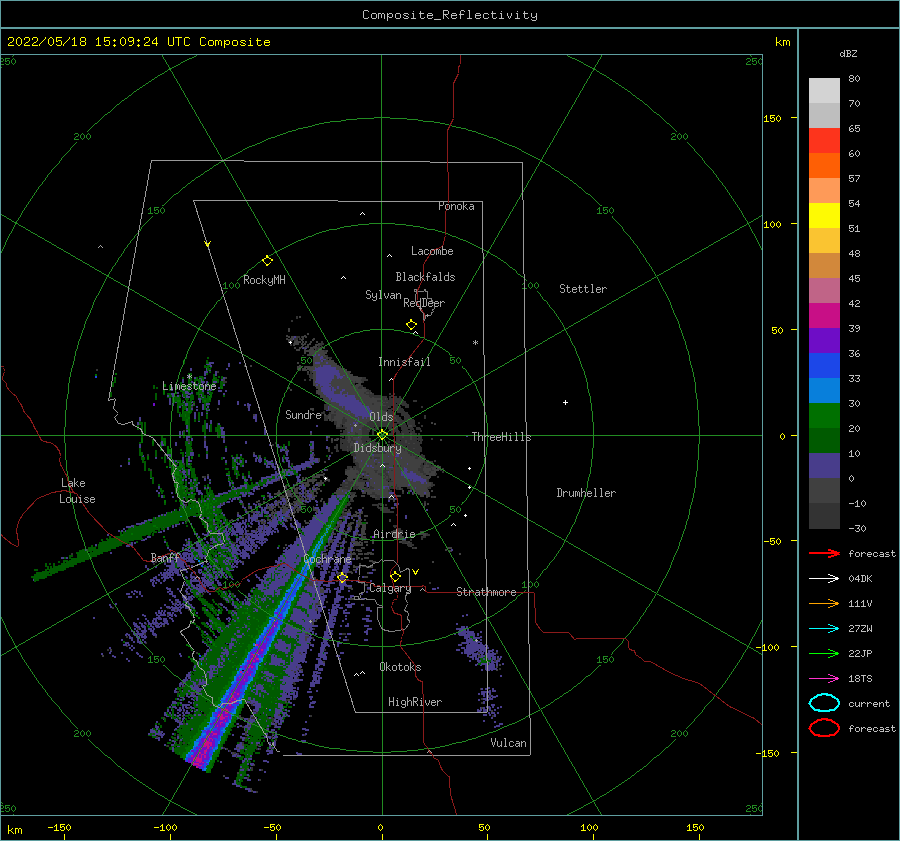This screenshot has height=841, width=900.
Task: Click the current legend text
Action: pyautogui.click(x=869, y=704)
